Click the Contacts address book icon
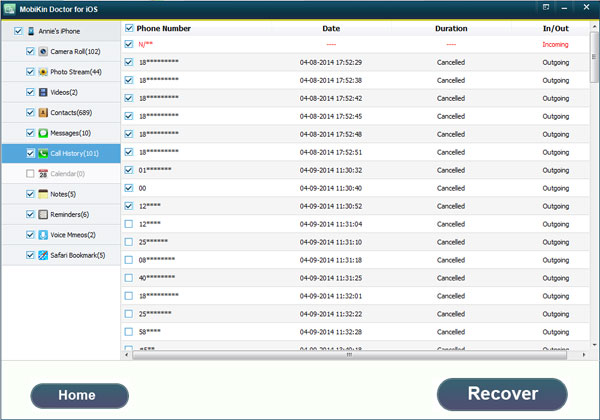 coord(44,113)
